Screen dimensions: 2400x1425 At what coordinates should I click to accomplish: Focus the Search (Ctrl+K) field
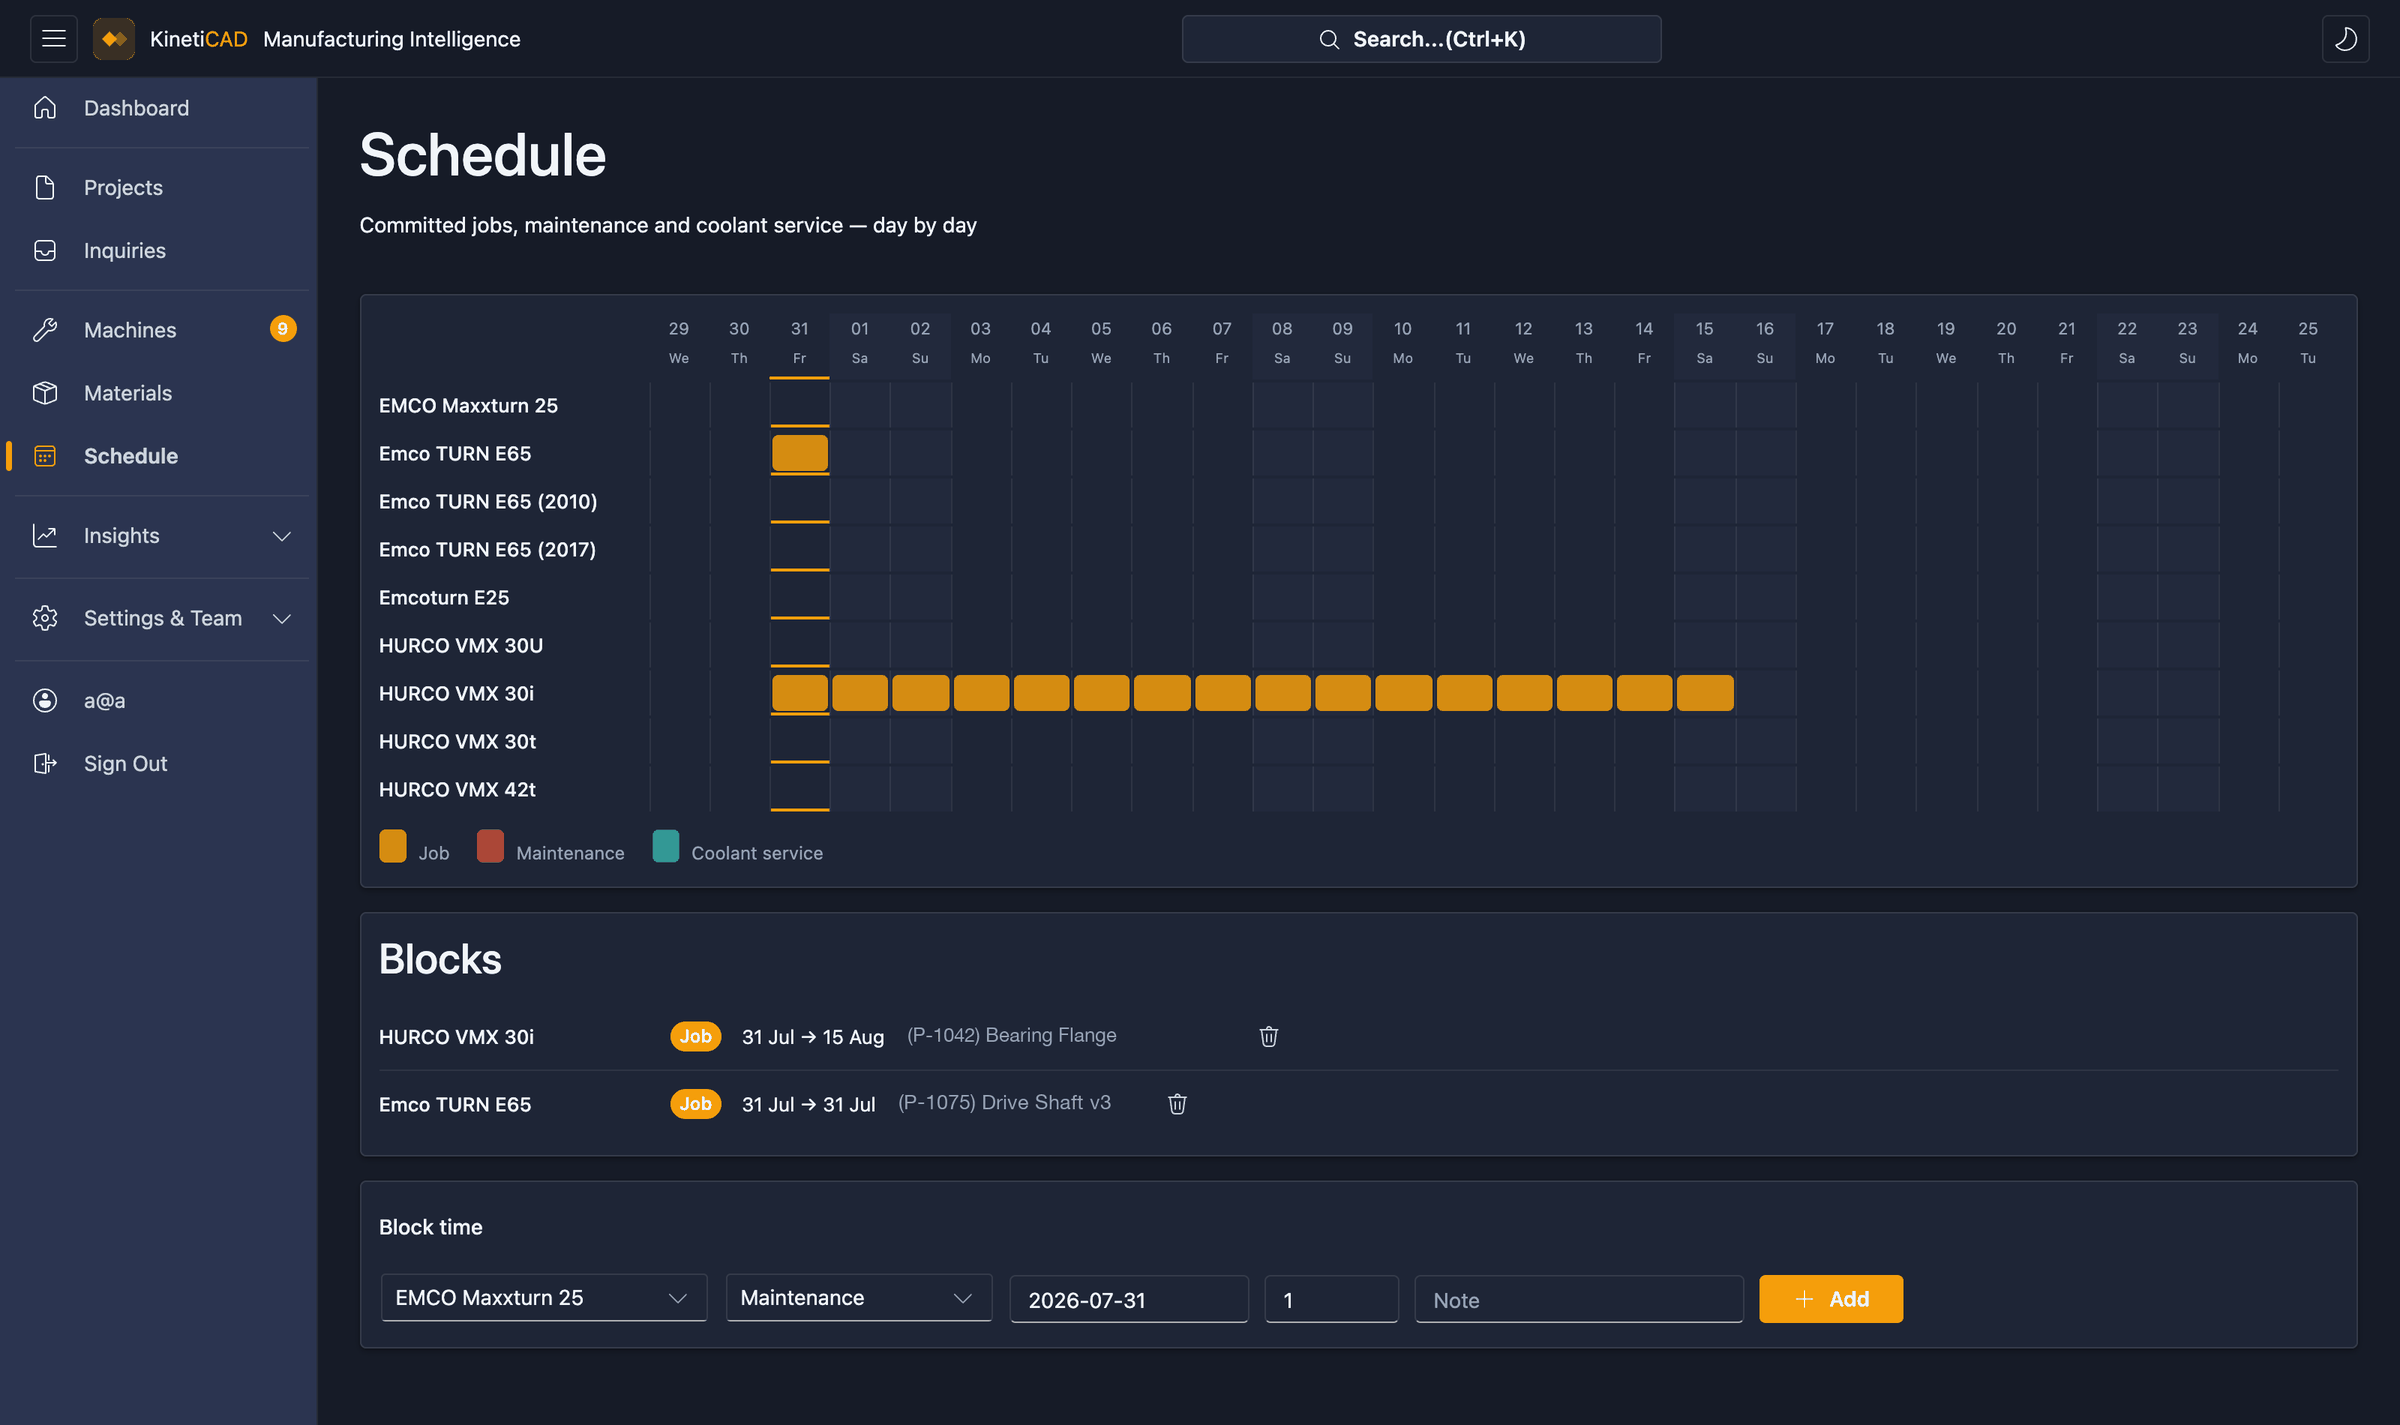[x=1421, y=39]
